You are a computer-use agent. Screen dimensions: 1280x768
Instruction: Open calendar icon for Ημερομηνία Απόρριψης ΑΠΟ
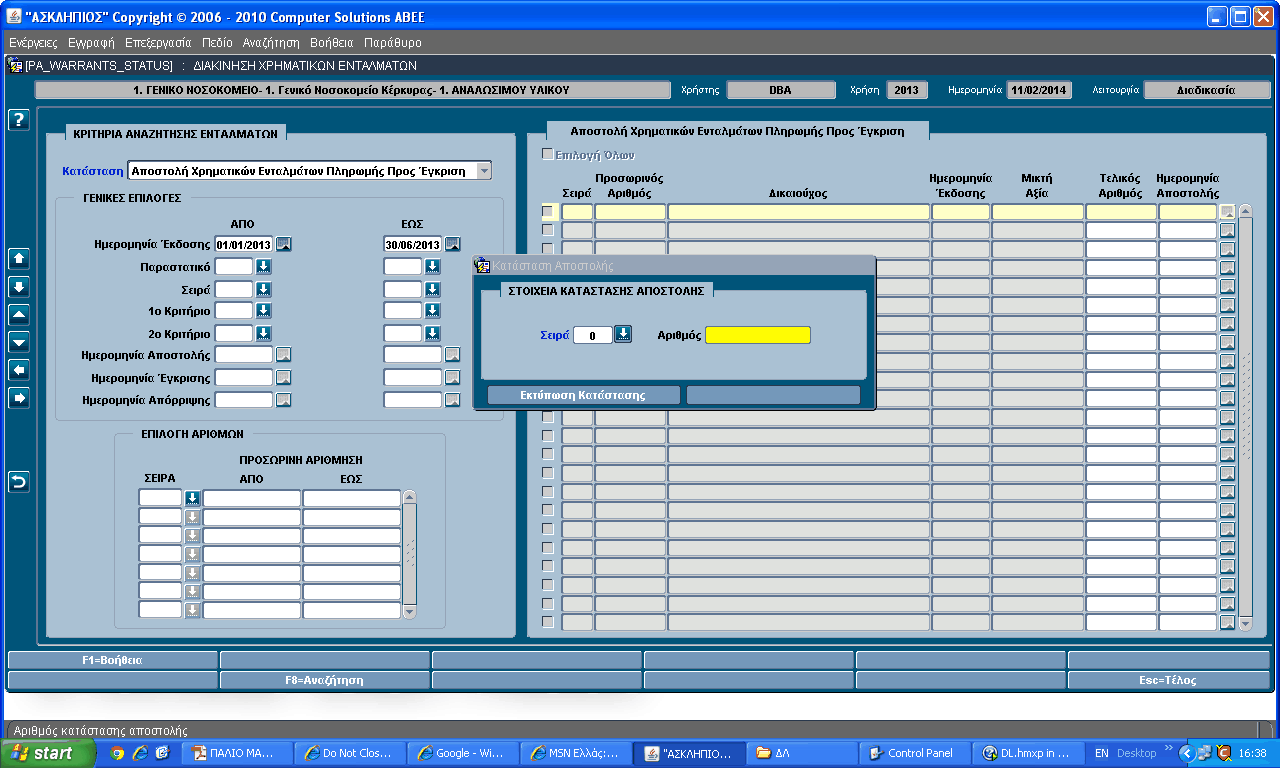pyautogui.click(x=284, y=400)
